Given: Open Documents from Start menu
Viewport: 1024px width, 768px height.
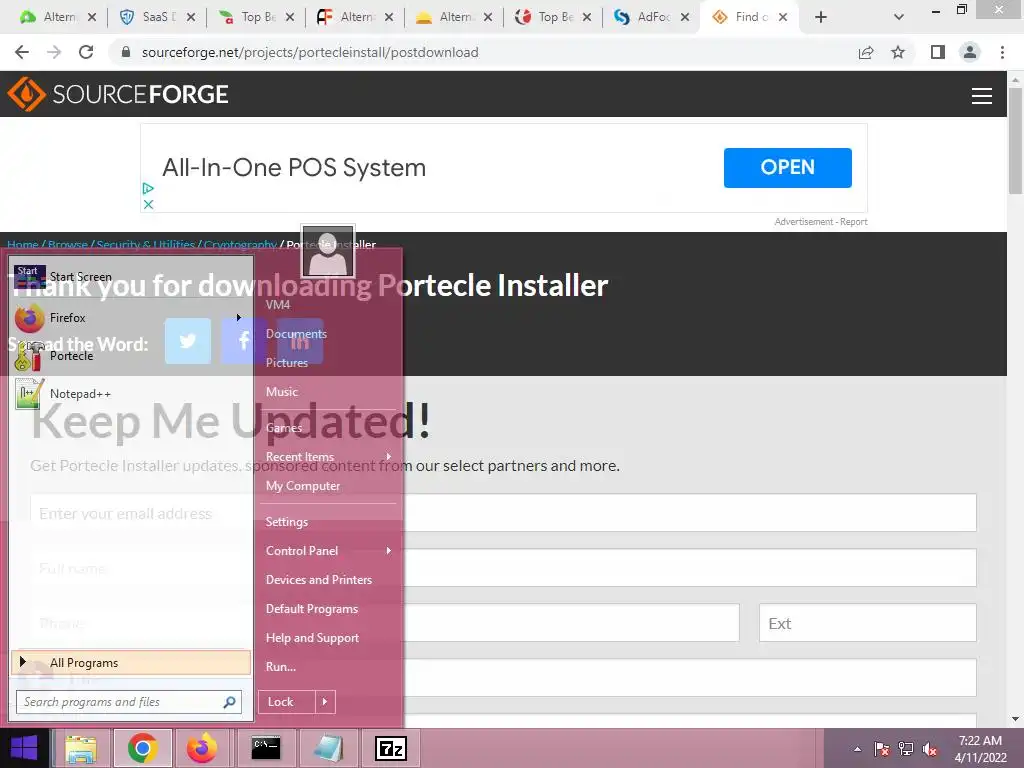Looking at the screenshot, I should pos(296,334).
